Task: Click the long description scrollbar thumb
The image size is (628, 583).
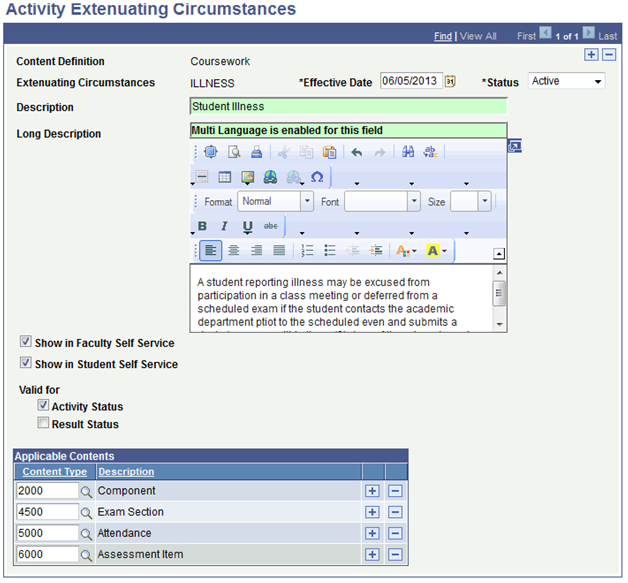Action: (x=499, y=294)
